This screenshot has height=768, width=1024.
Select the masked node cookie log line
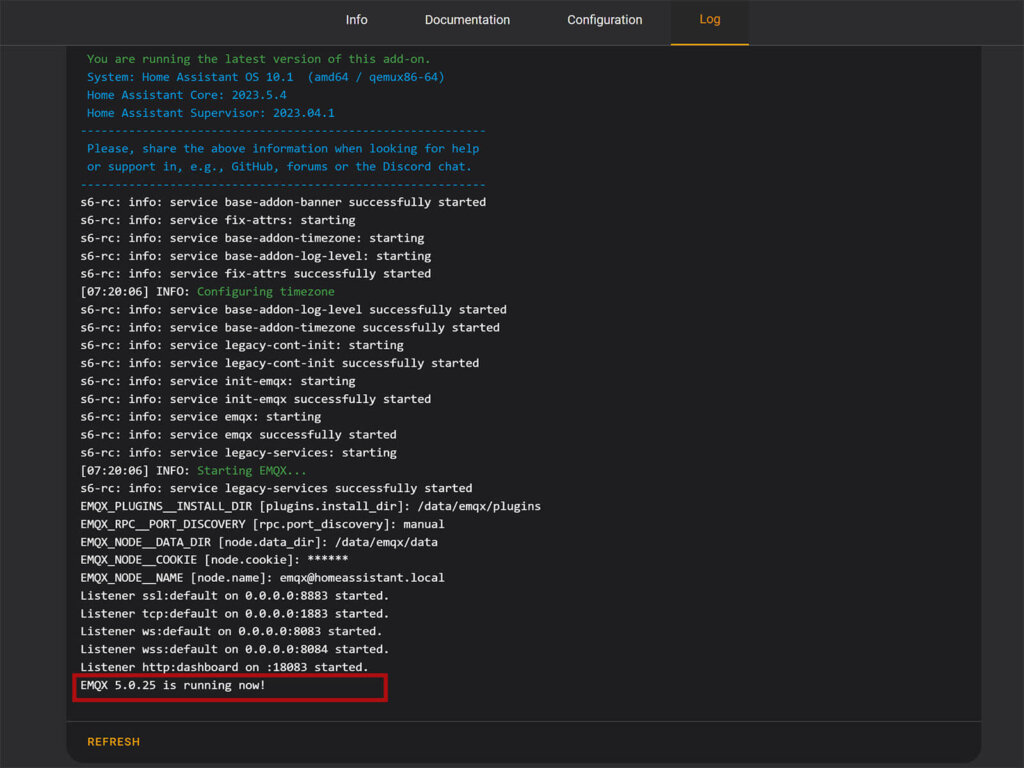coord(230,559)
